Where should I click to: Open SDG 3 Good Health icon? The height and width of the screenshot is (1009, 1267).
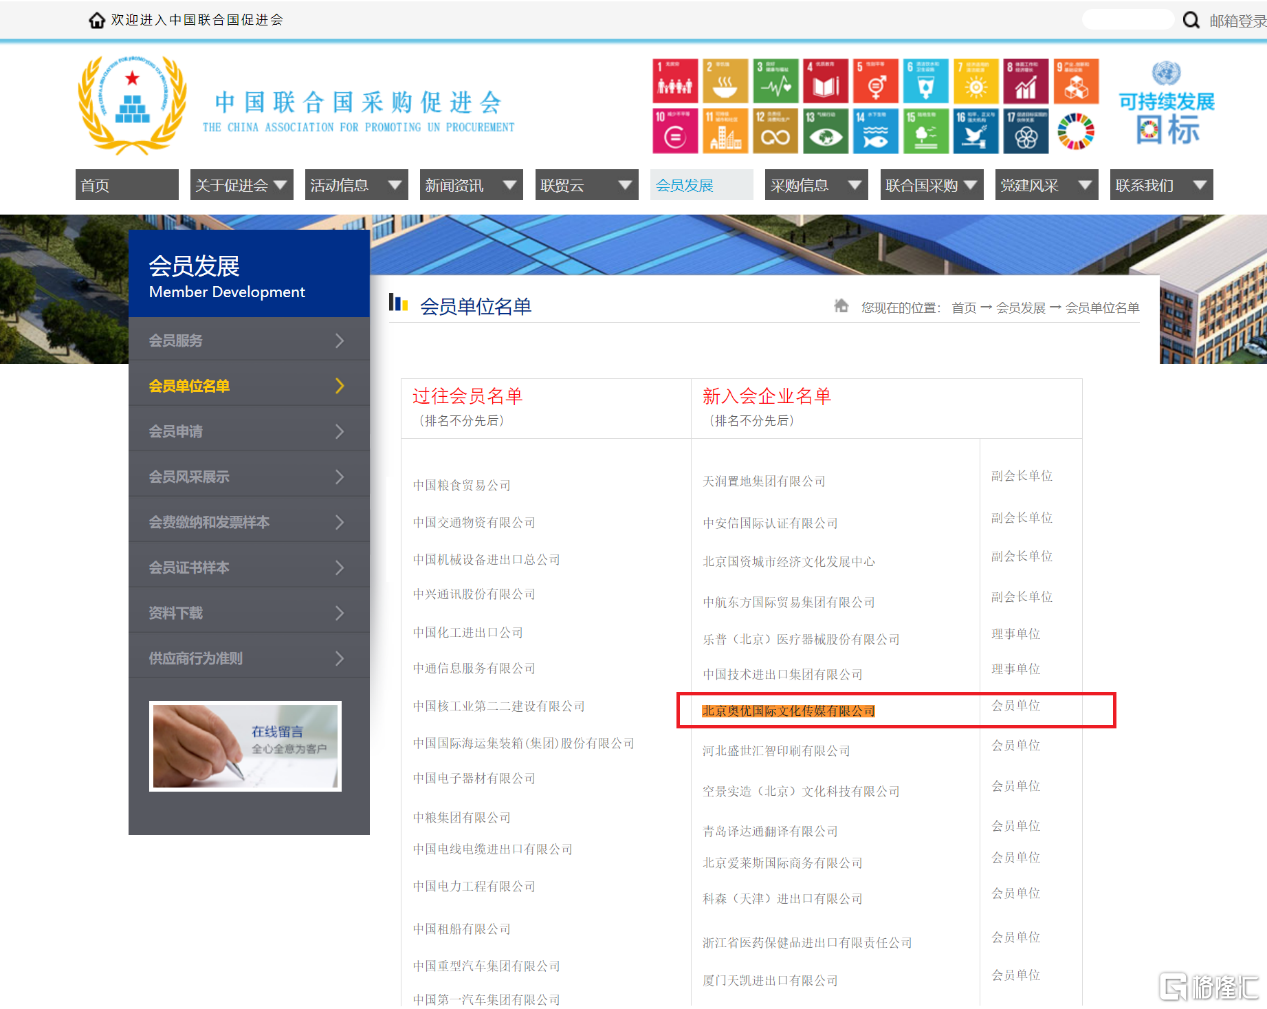point(775,81)
